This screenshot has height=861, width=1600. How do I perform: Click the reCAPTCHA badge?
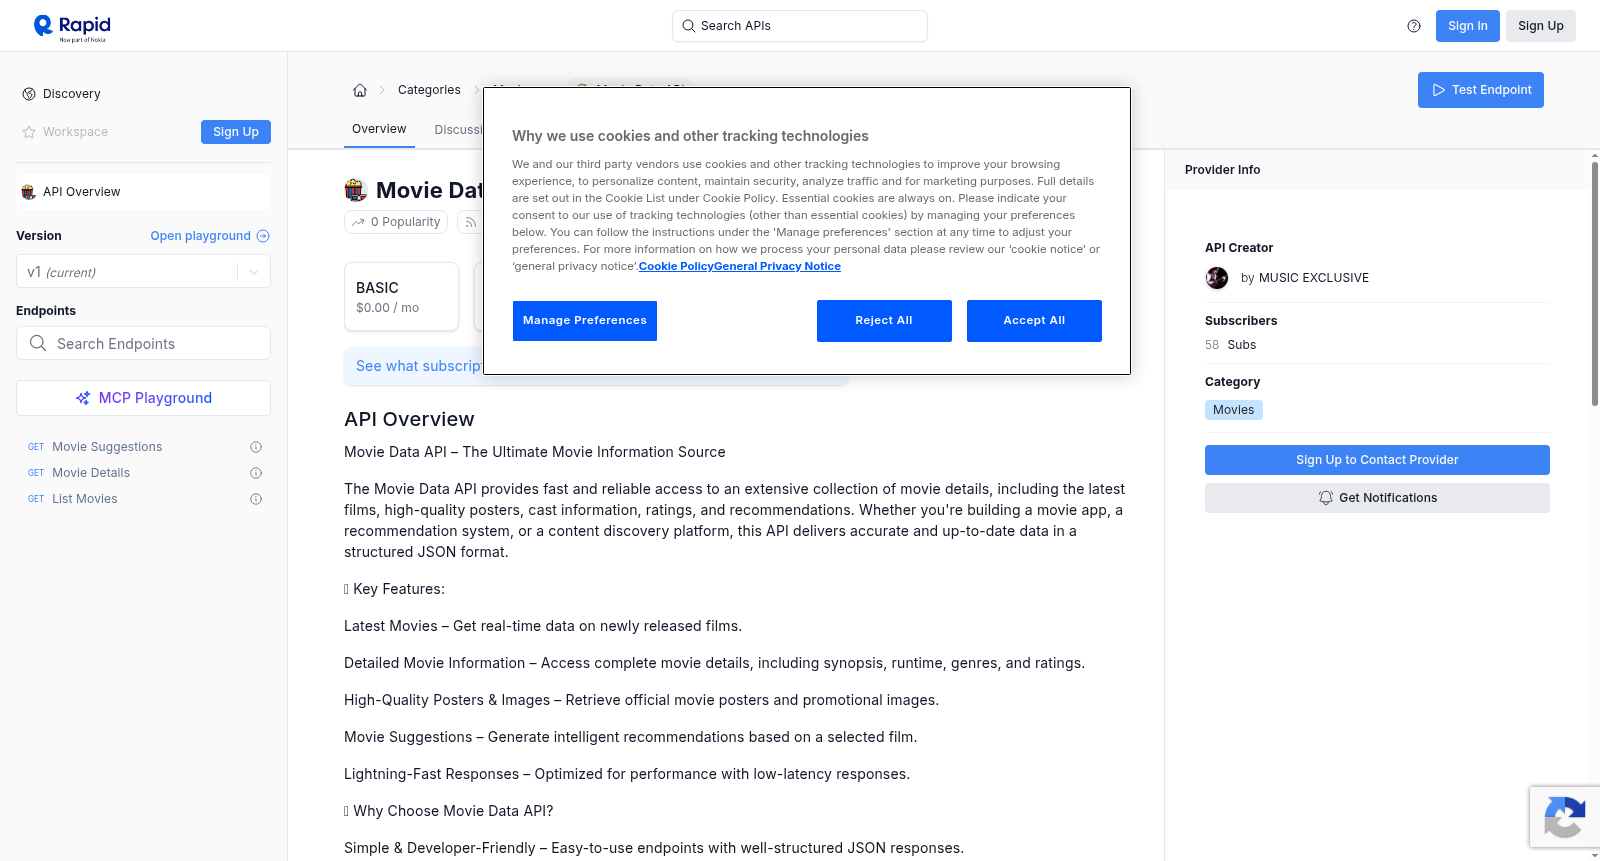[1564, 817]
